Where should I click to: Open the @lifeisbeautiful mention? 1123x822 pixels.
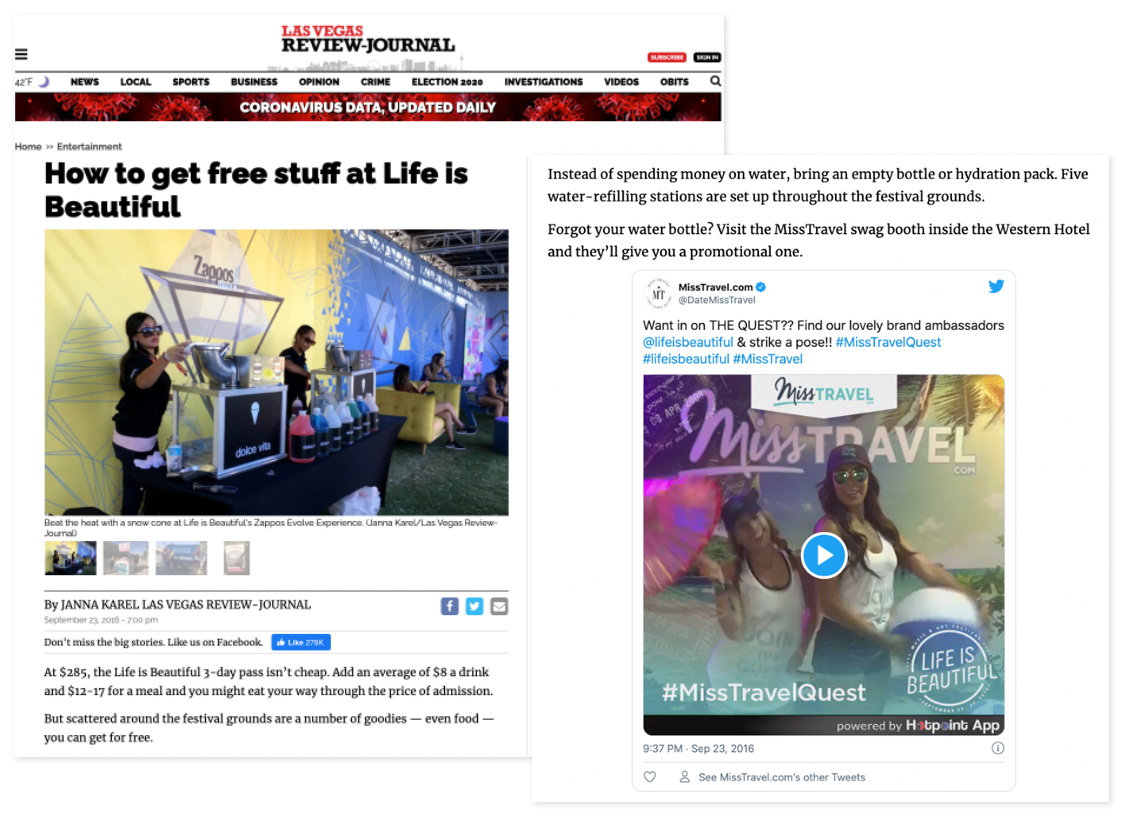pos(688,342)
